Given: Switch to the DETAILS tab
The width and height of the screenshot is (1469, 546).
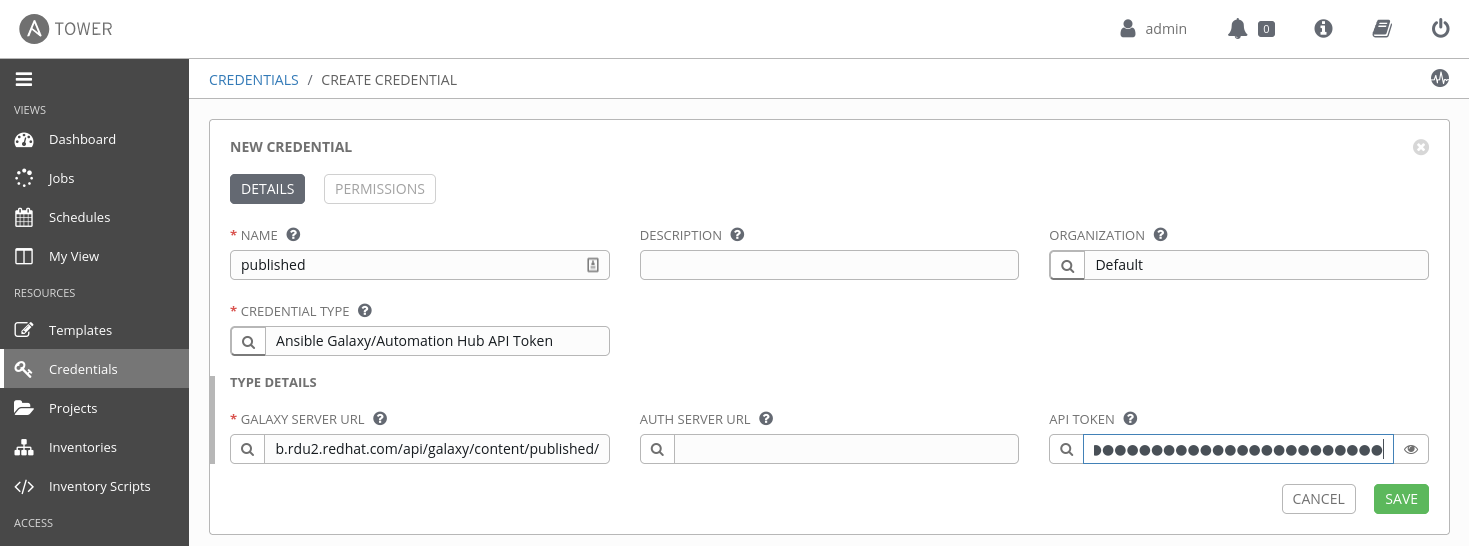Looking at the screenshot, I should point(267,189).
